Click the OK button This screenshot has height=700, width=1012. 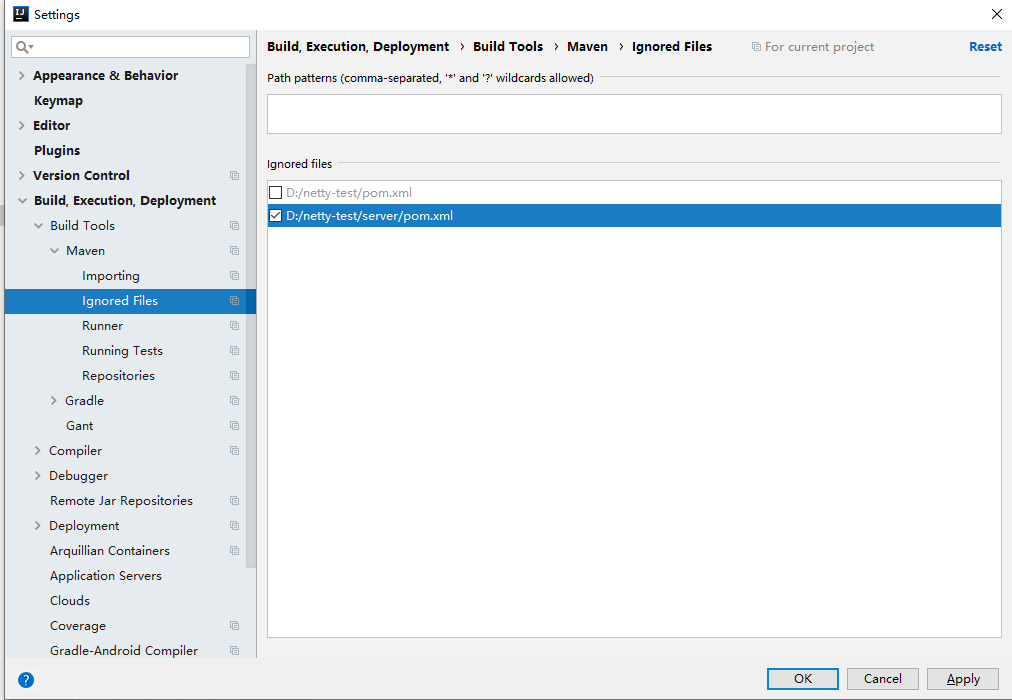click(802, 679)
